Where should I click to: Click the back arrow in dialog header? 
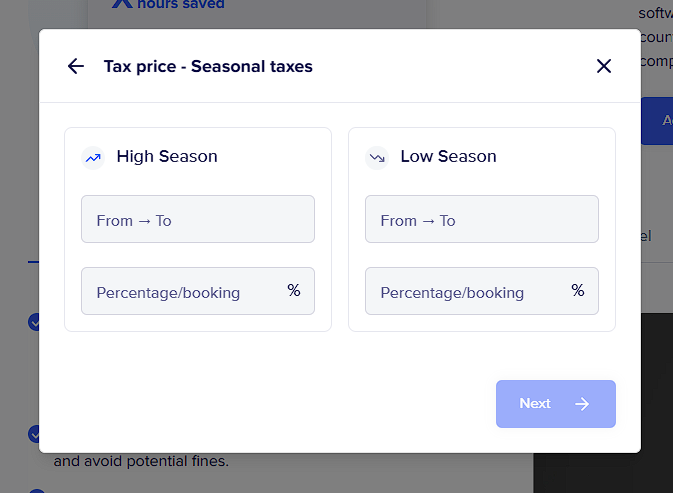[x=76, y=66]
